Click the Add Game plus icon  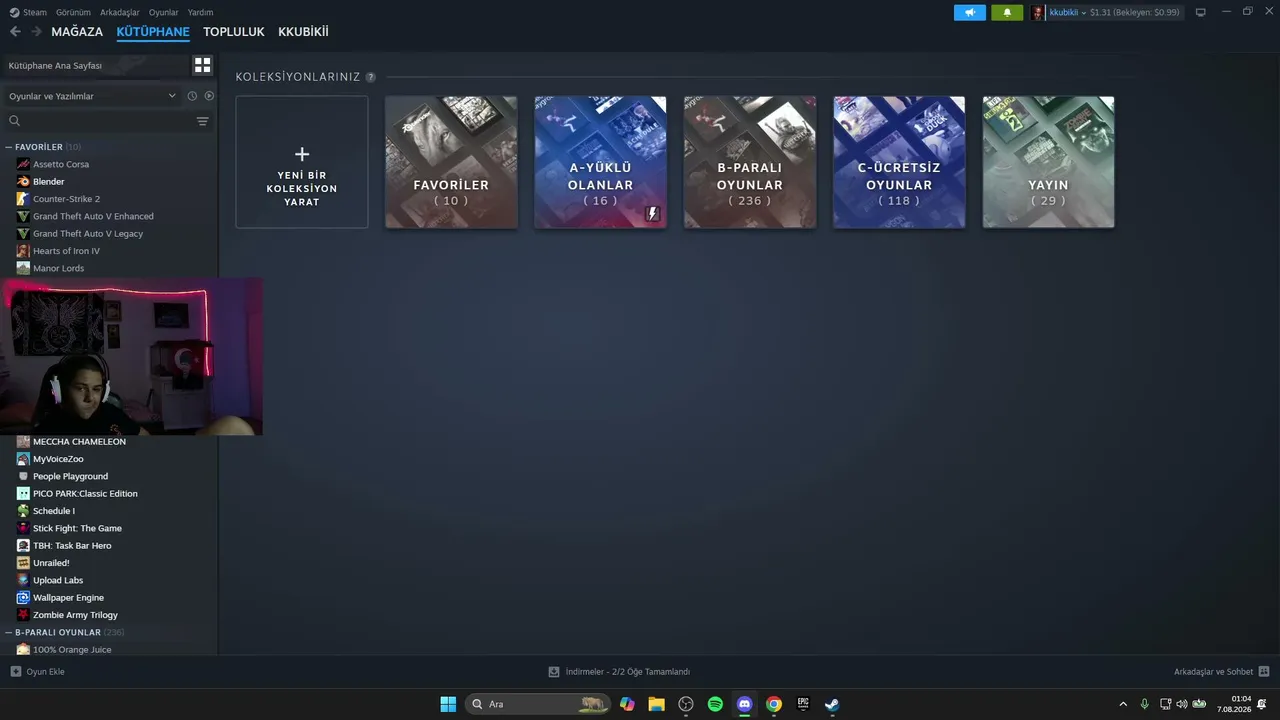pos(15,671)
